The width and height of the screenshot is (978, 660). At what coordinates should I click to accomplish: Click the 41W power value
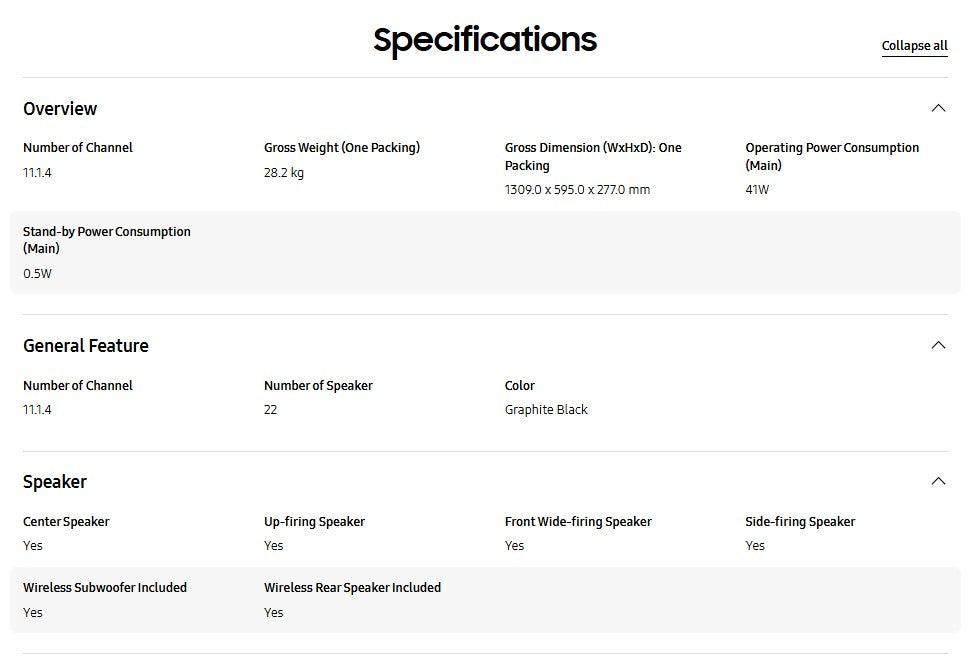coord(757,190)
